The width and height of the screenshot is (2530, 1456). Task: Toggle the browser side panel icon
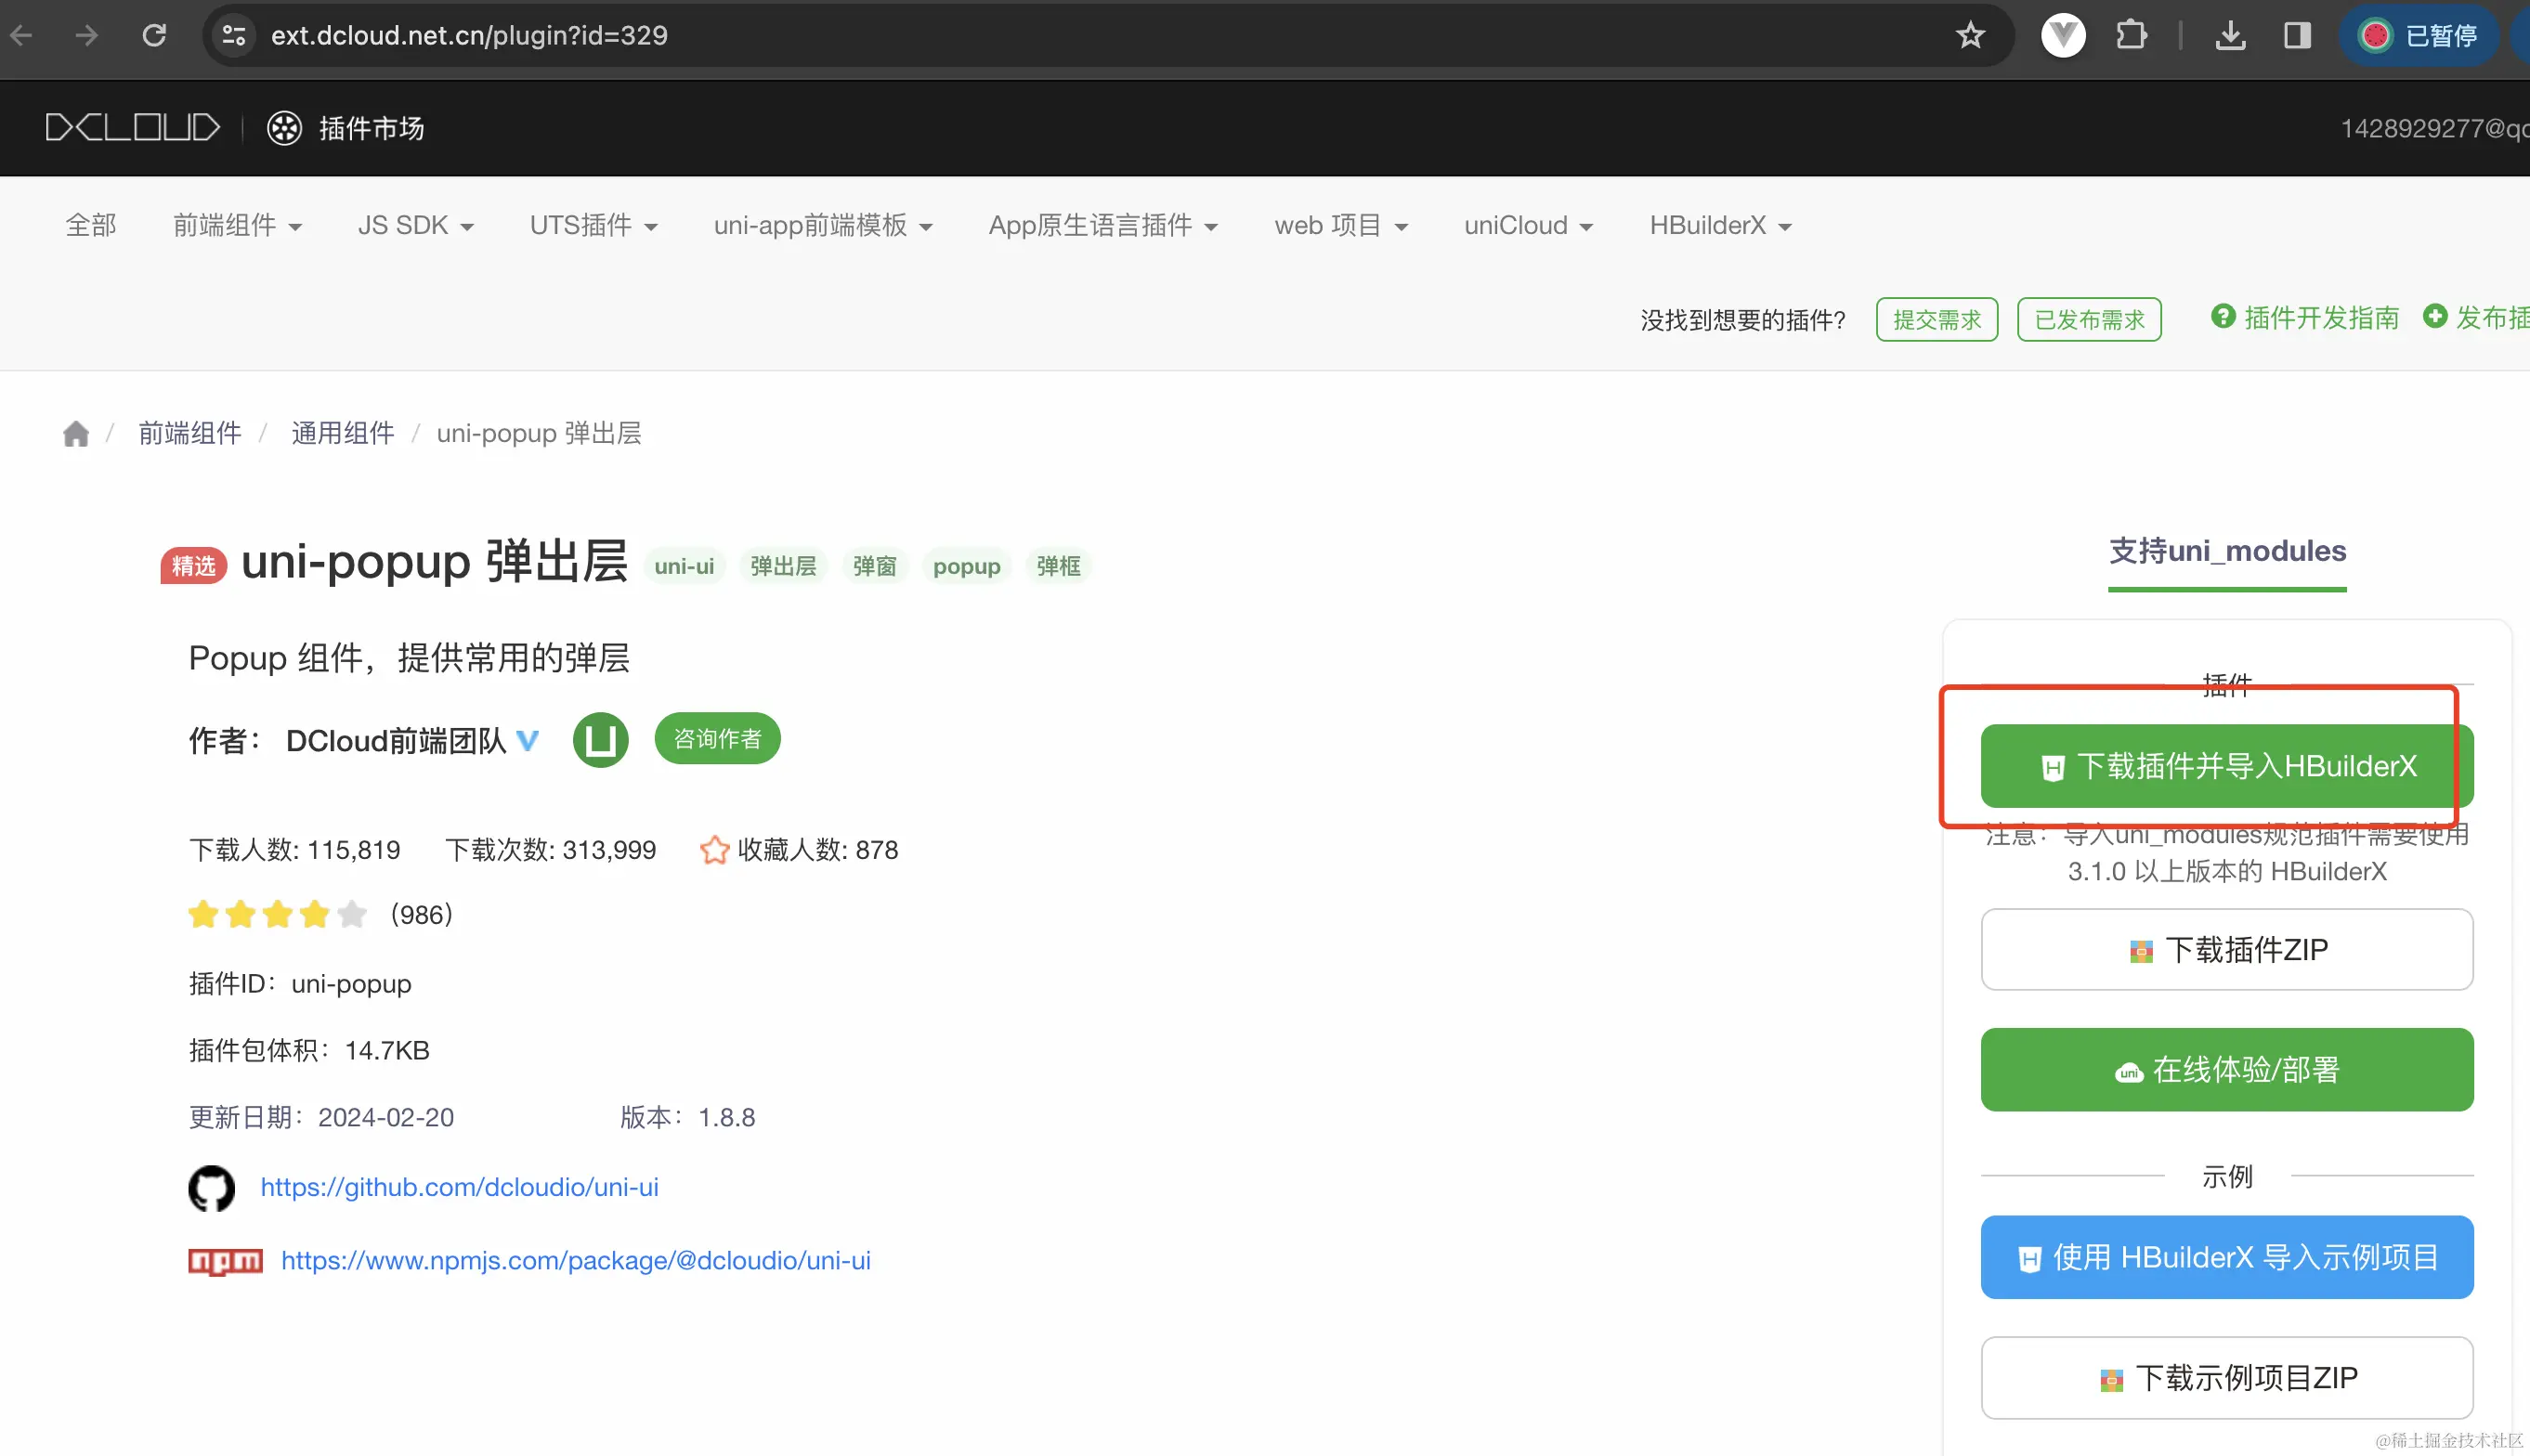coord(2297,36)
